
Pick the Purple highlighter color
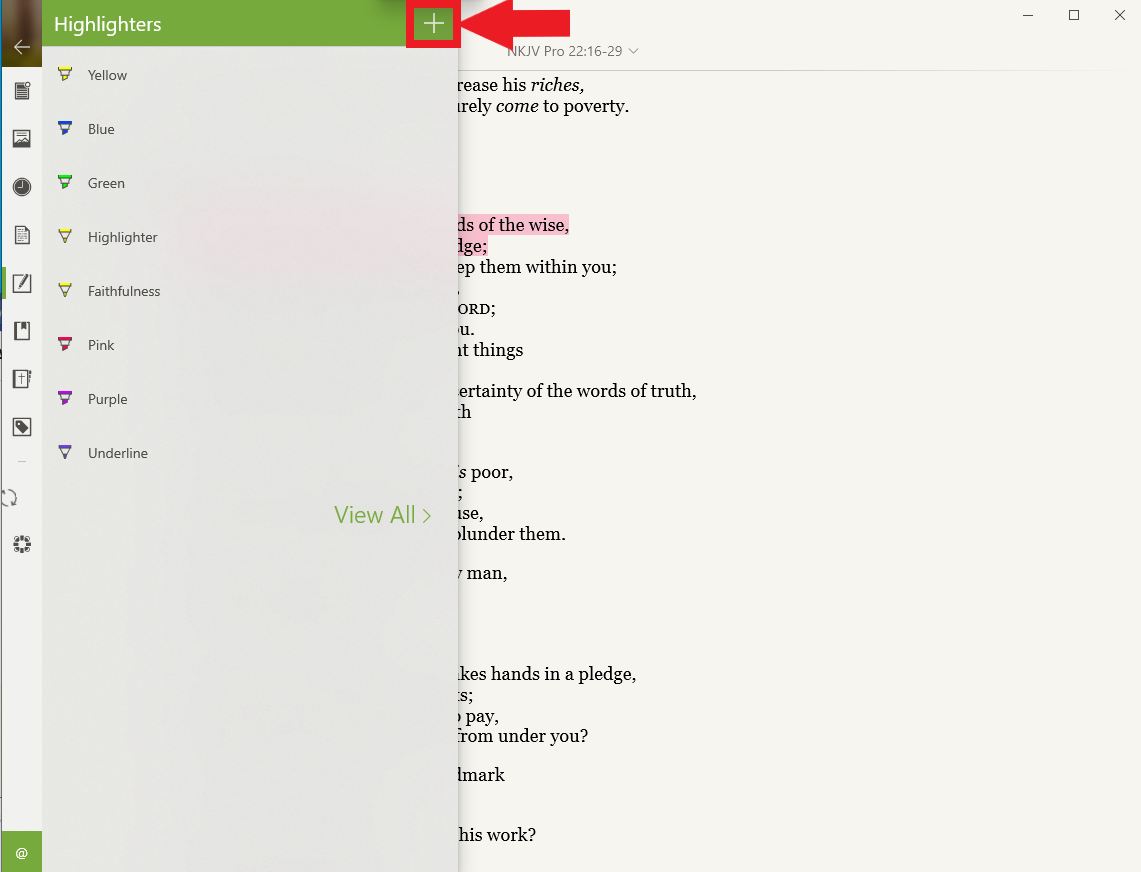[x=107, y=399]
